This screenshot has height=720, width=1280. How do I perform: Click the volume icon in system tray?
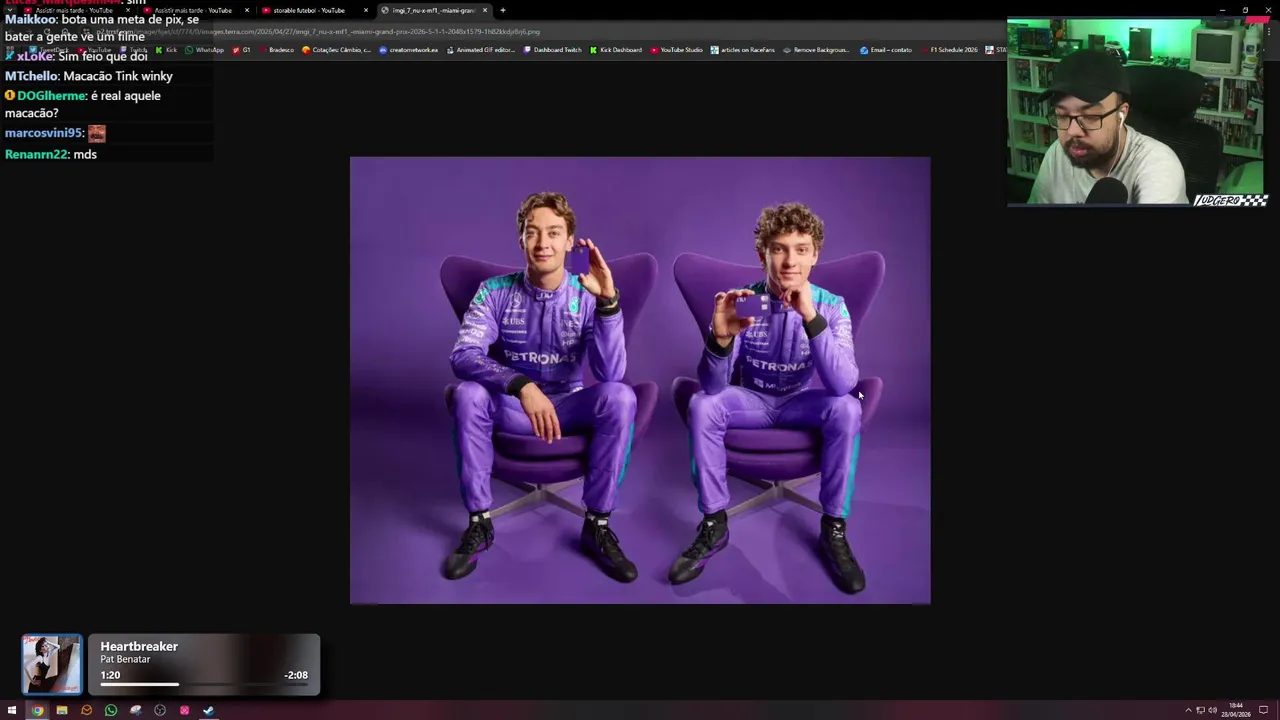[1212, 710]
